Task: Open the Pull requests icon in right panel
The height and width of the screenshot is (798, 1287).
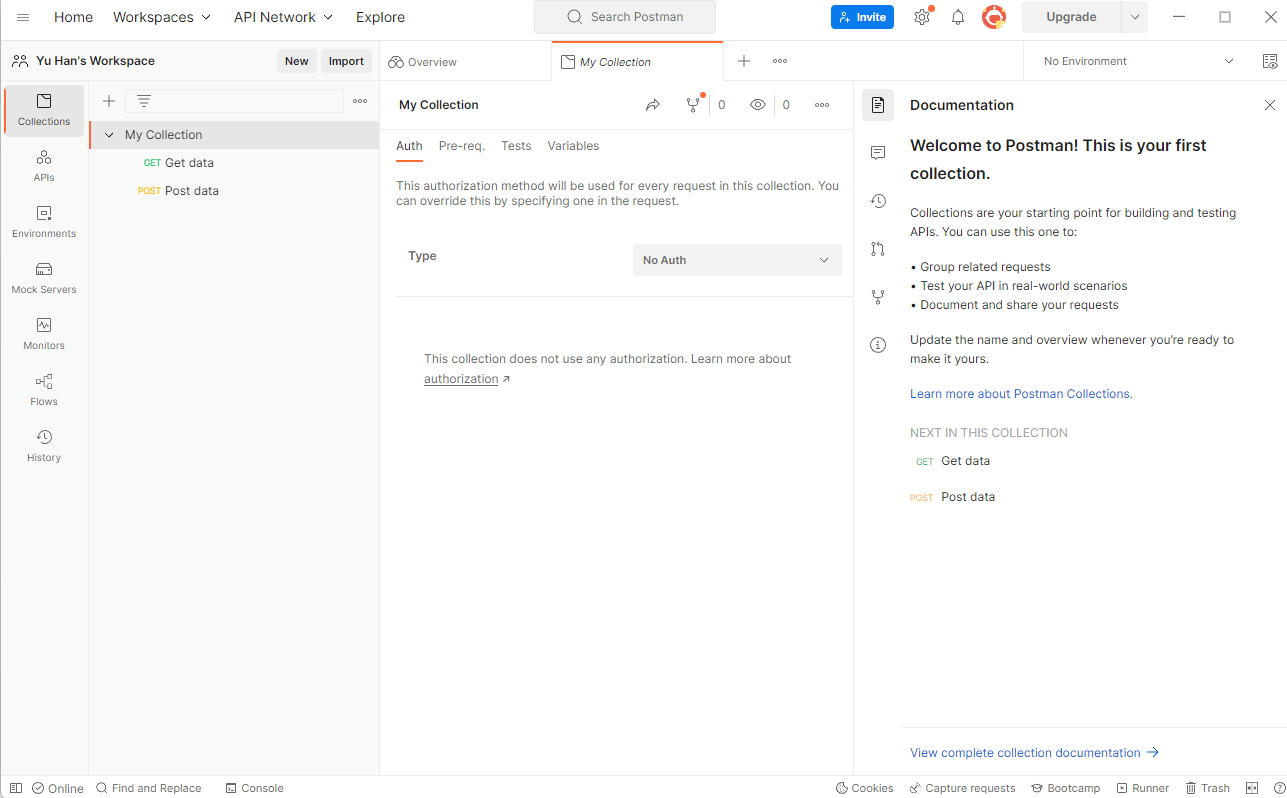Action: pos(878,249)
